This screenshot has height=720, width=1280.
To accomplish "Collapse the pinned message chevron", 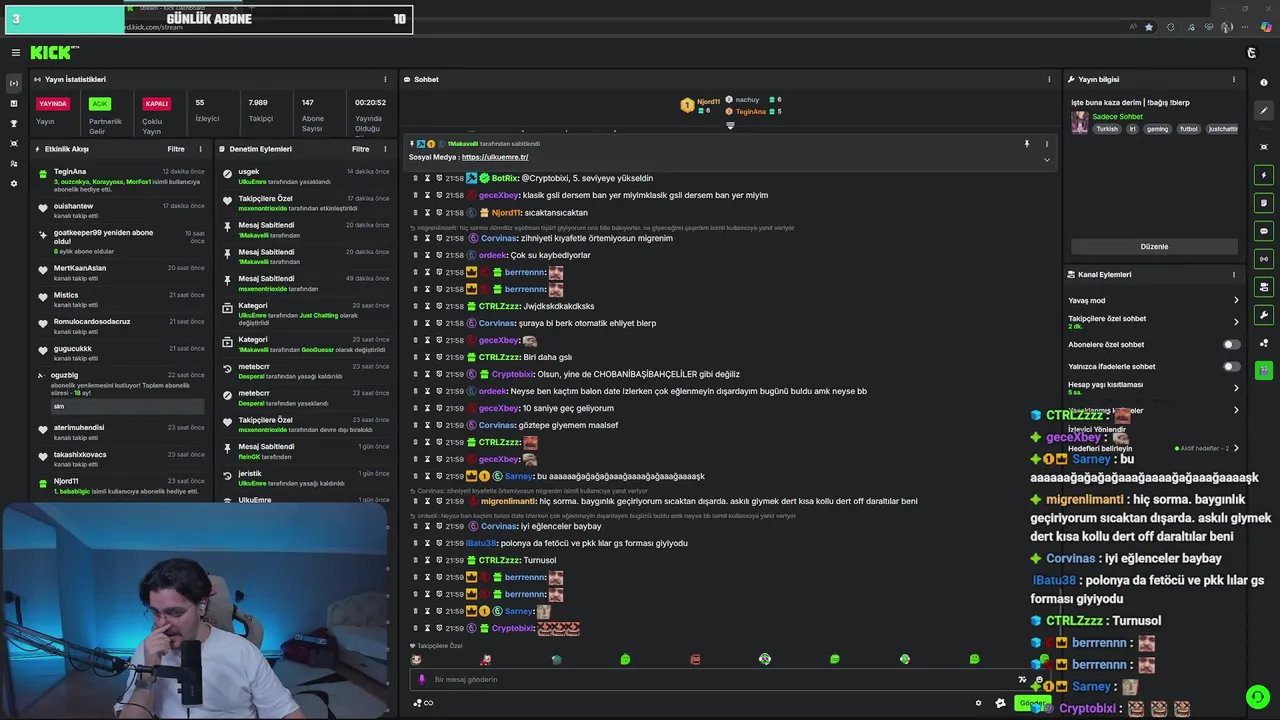I will 1047,160.
